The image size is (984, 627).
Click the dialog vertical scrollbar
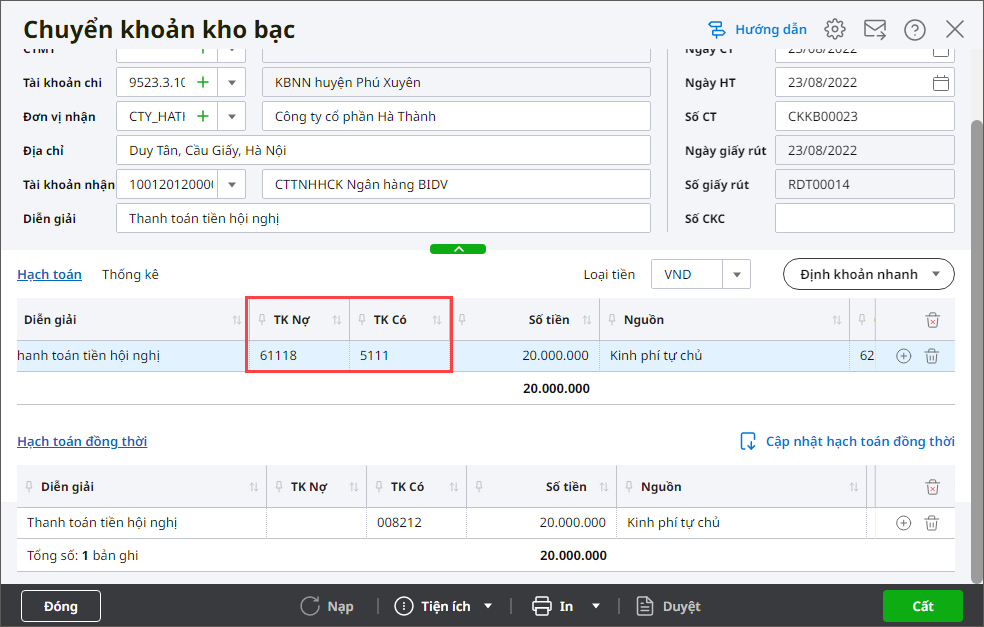click(976, 351)
